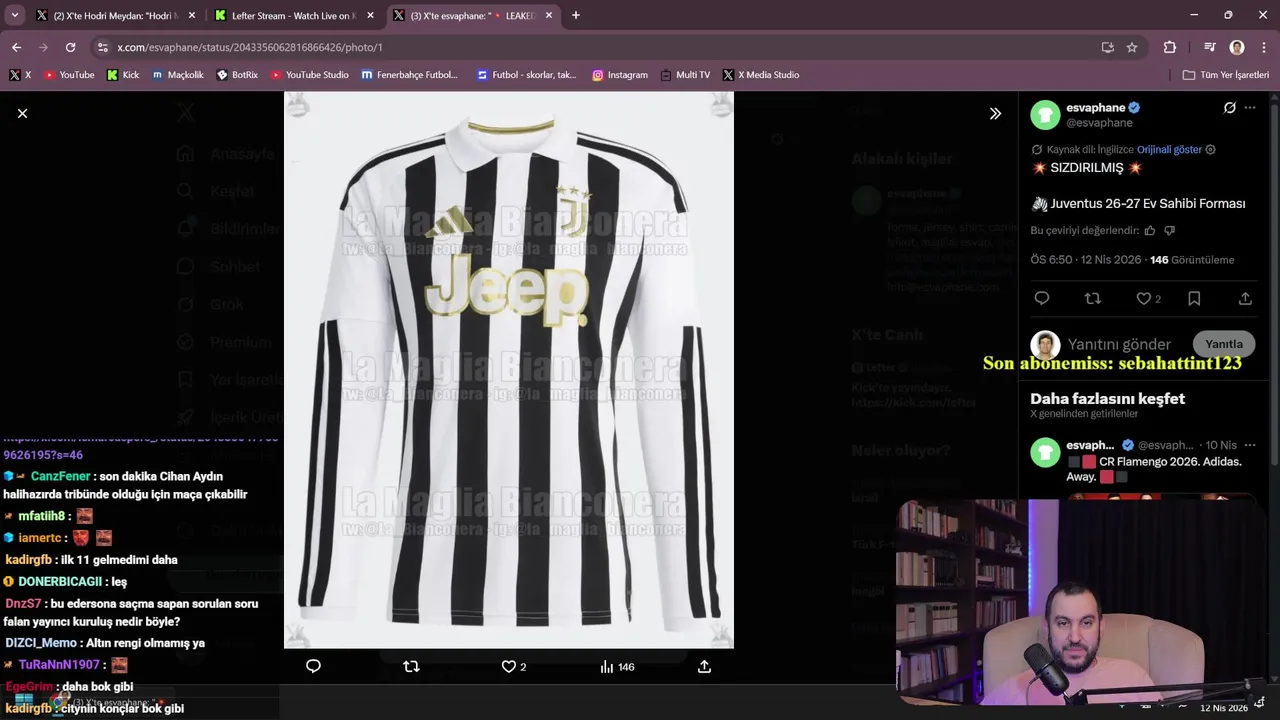1280x720 pixels.
Task: Switch to the Hodri Meydan X tab
Action: click(x=114, y=16)
